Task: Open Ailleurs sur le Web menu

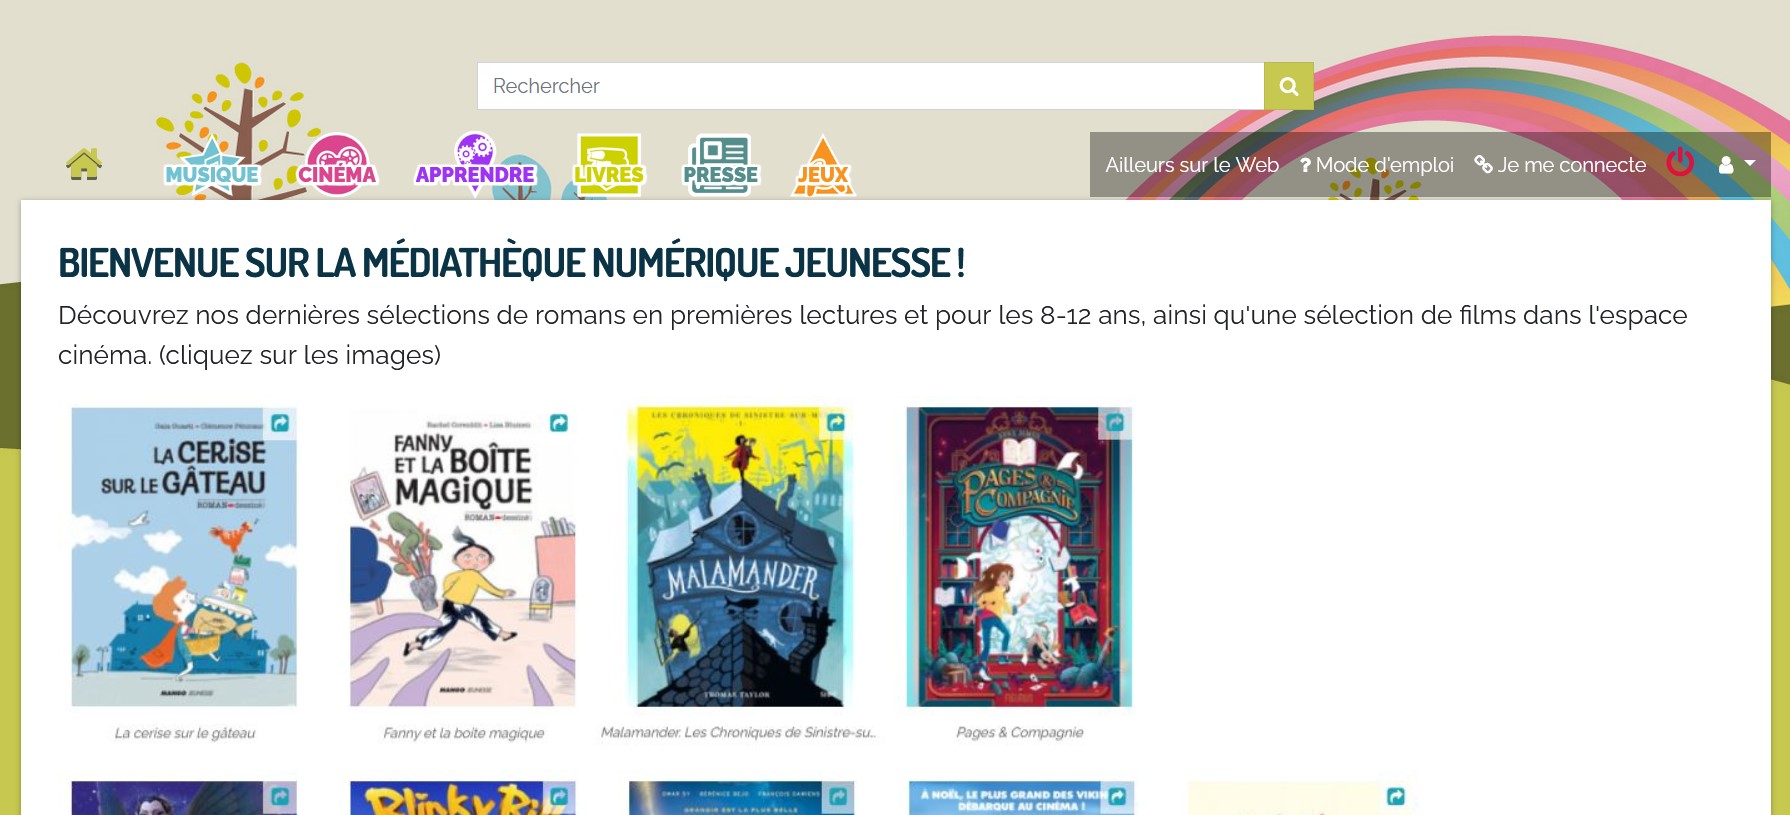Action: tap(1192, 165)
